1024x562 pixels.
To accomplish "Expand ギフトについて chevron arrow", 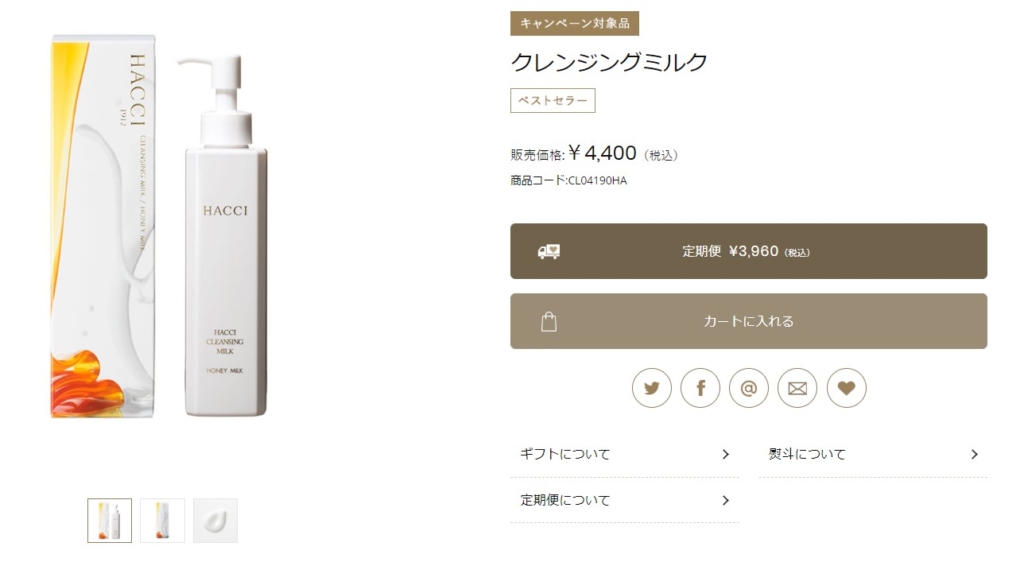I will [726, 454].
